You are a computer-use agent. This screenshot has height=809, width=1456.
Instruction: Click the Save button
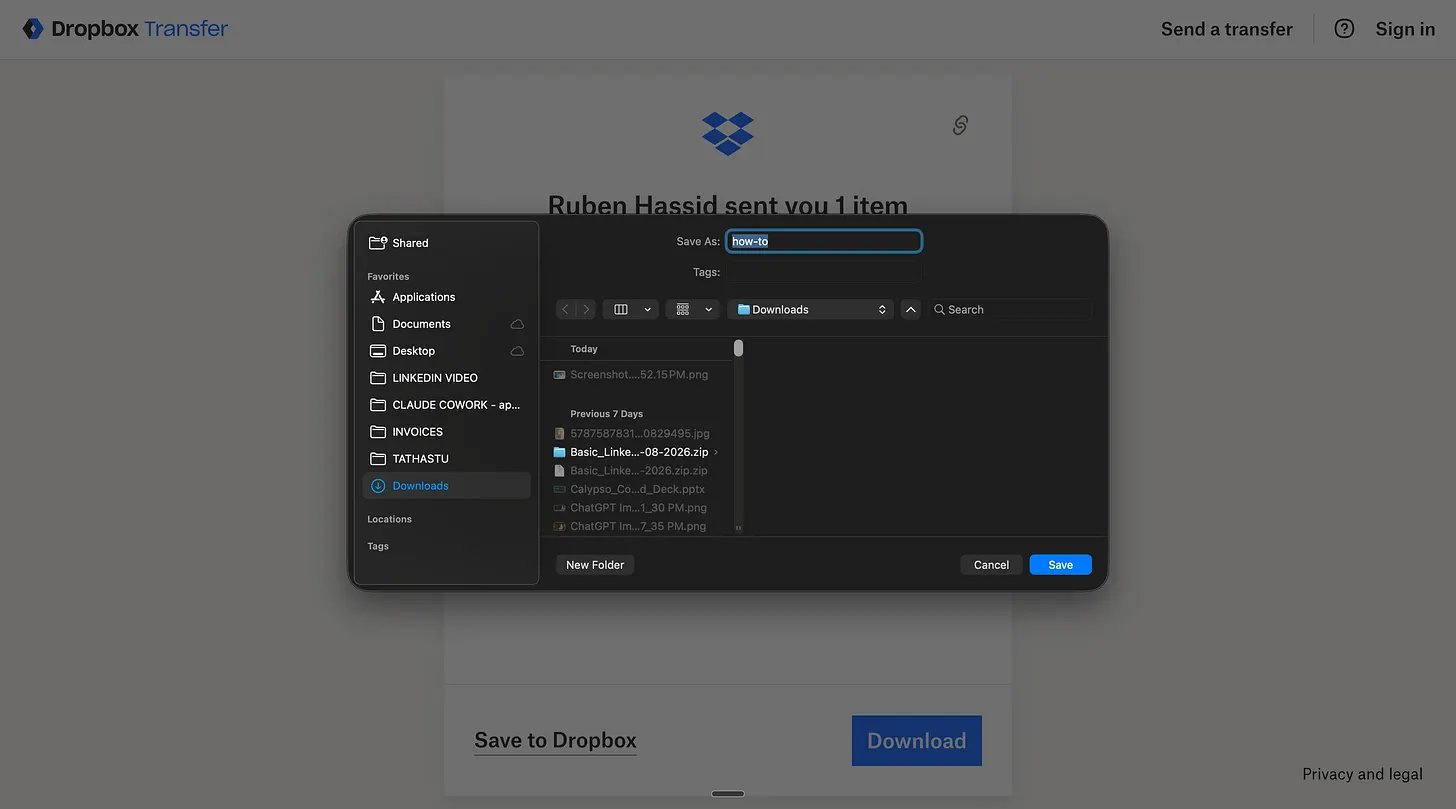coord(1061,565)
